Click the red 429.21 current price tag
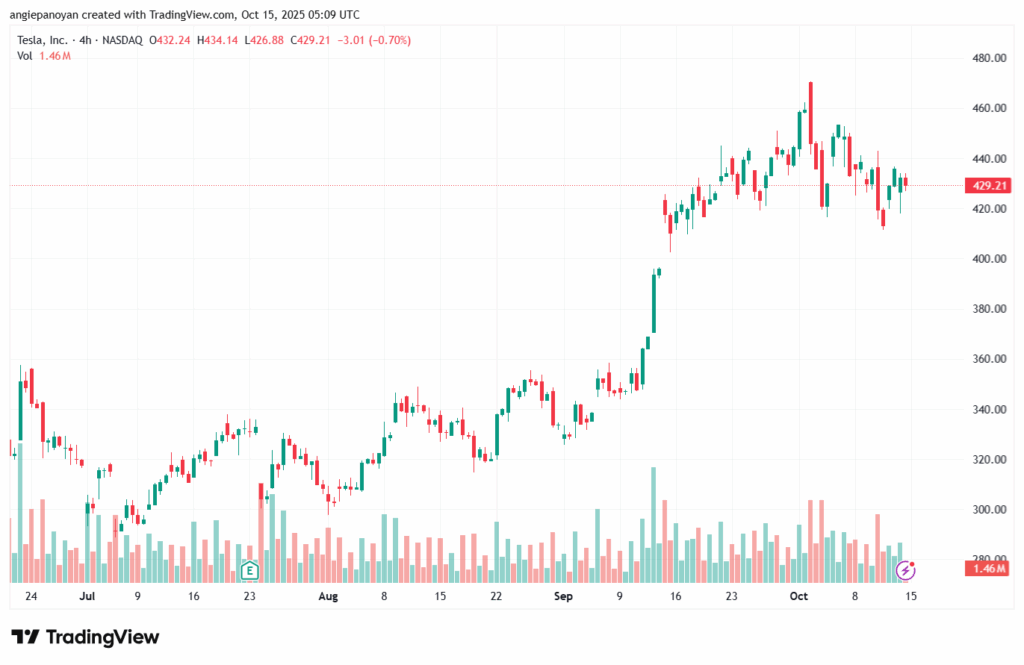 pos(986,185)
